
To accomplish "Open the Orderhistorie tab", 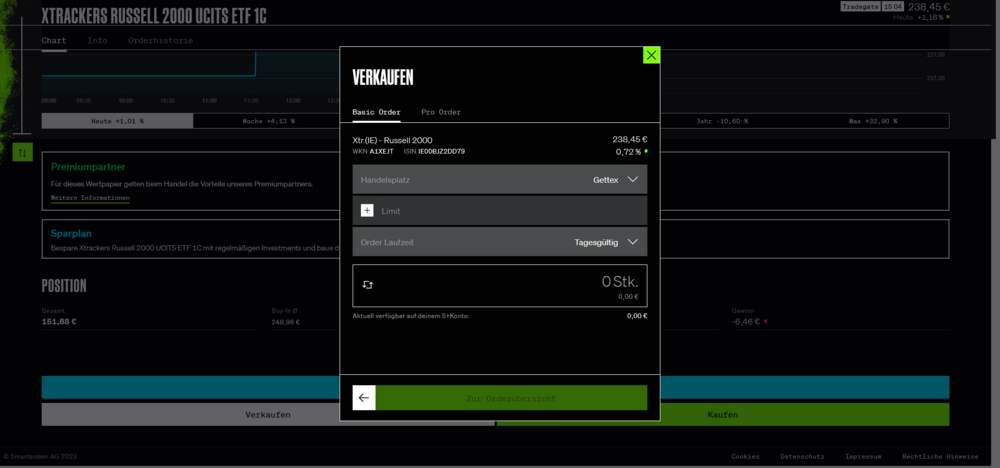I will pos(160,40).
